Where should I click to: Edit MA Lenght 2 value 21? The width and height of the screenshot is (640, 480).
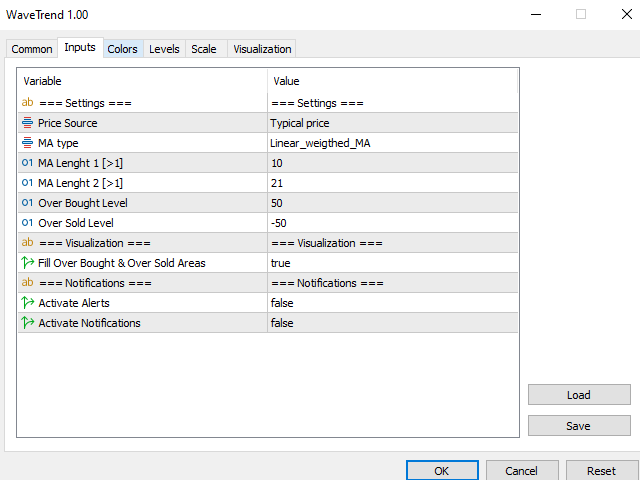(393, 183)
